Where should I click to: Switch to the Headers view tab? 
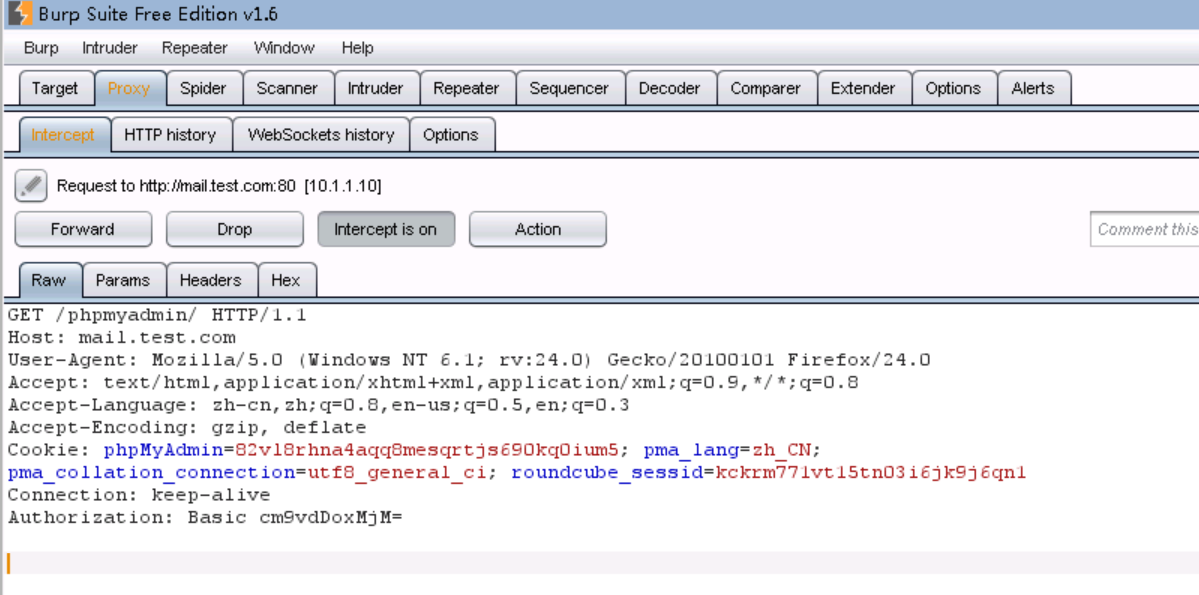tap(210, 280)
